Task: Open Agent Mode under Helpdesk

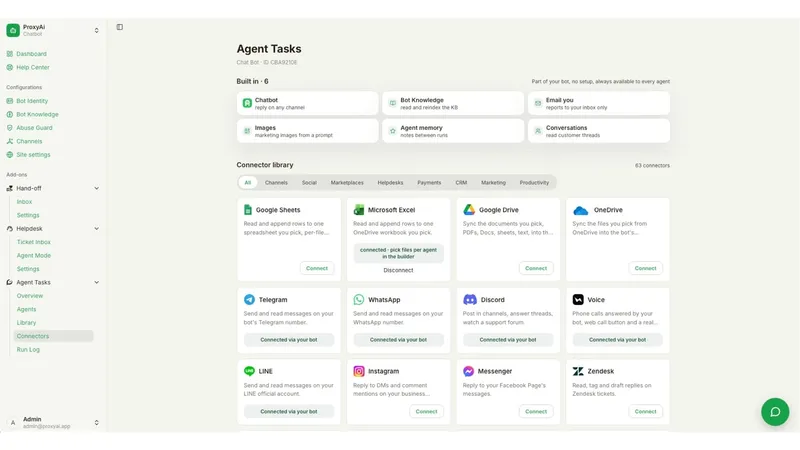Action: click(34, 255)
